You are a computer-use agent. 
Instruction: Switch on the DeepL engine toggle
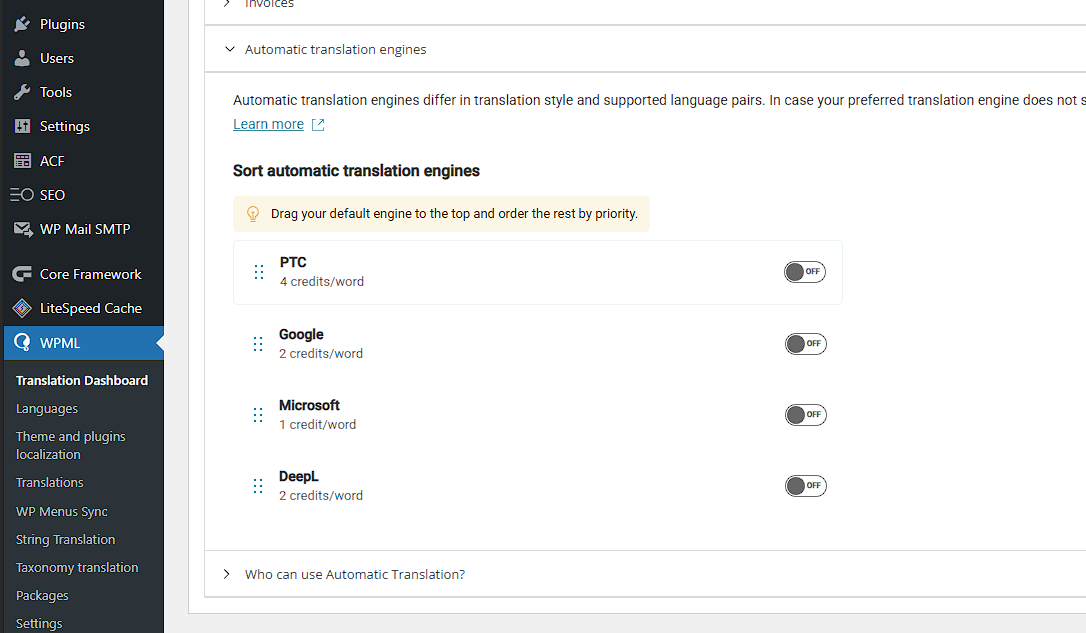(805, 486)
